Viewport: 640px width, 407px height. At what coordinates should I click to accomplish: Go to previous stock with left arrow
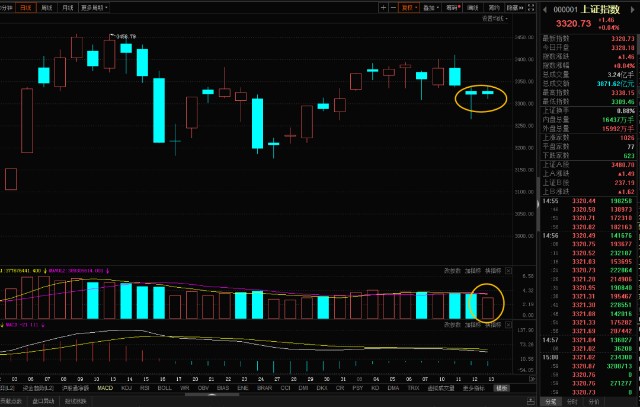click(544, 9)
